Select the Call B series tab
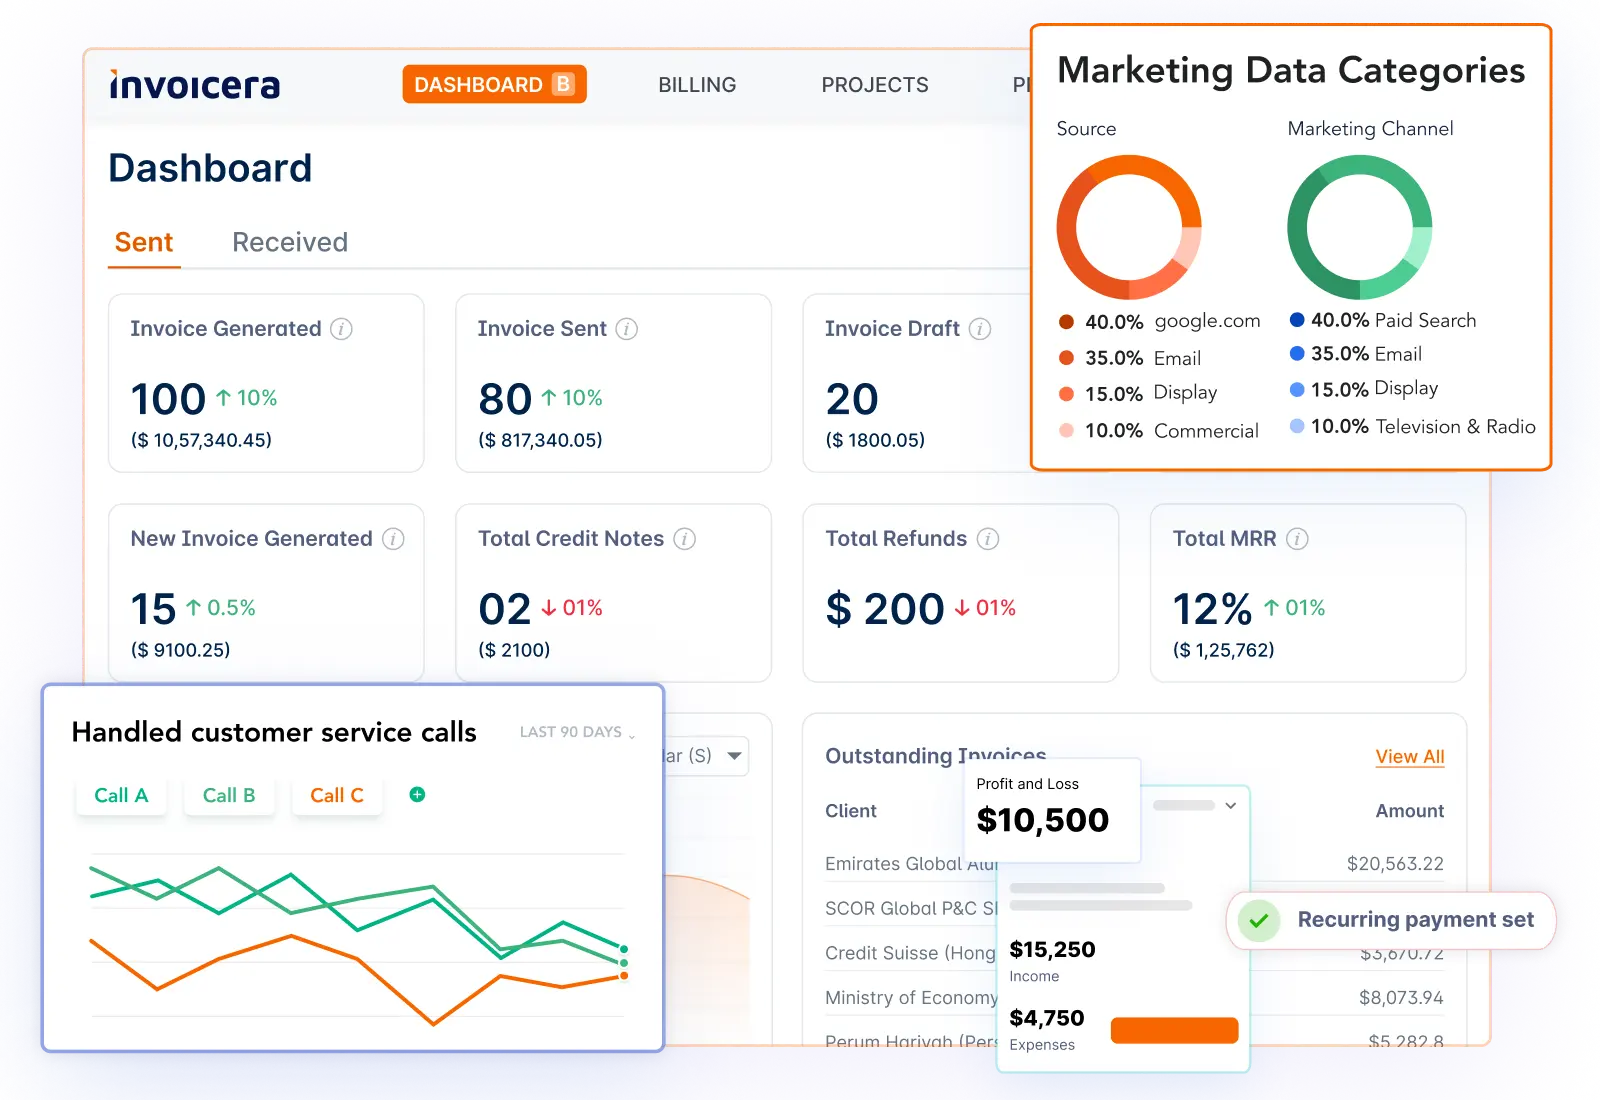Viewport: 1600px width, 1100px height. (x=229, y=796)
